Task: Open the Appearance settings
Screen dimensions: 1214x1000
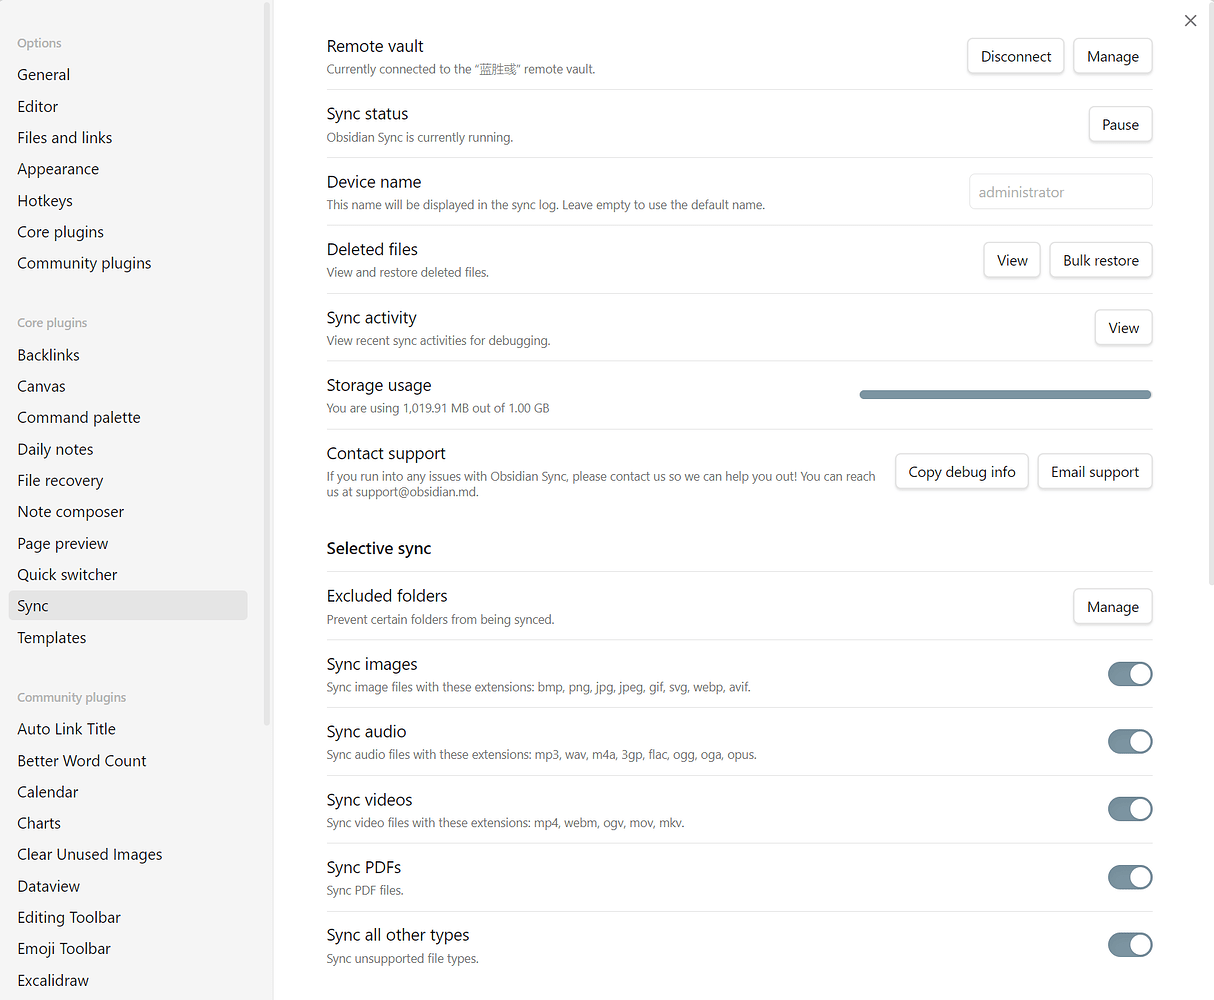Action: 58,168
